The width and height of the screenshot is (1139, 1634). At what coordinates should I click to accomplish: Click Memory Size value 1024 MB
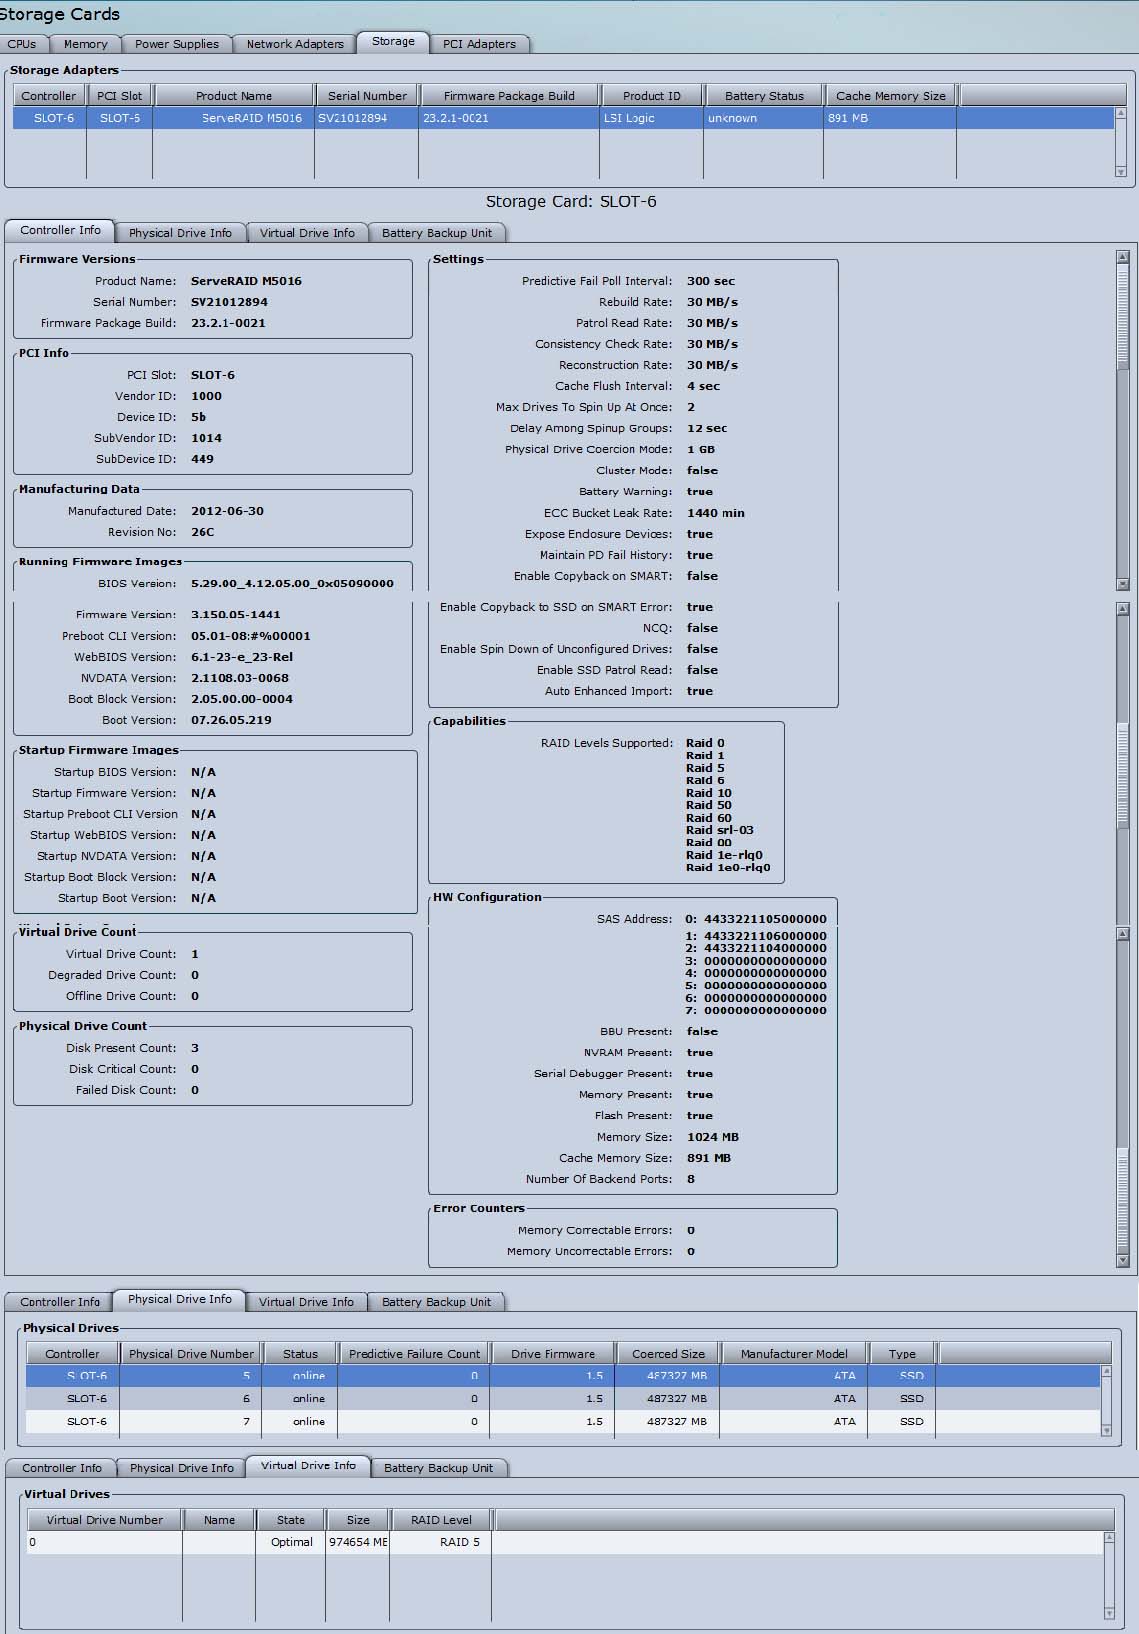pos(712,1137)
